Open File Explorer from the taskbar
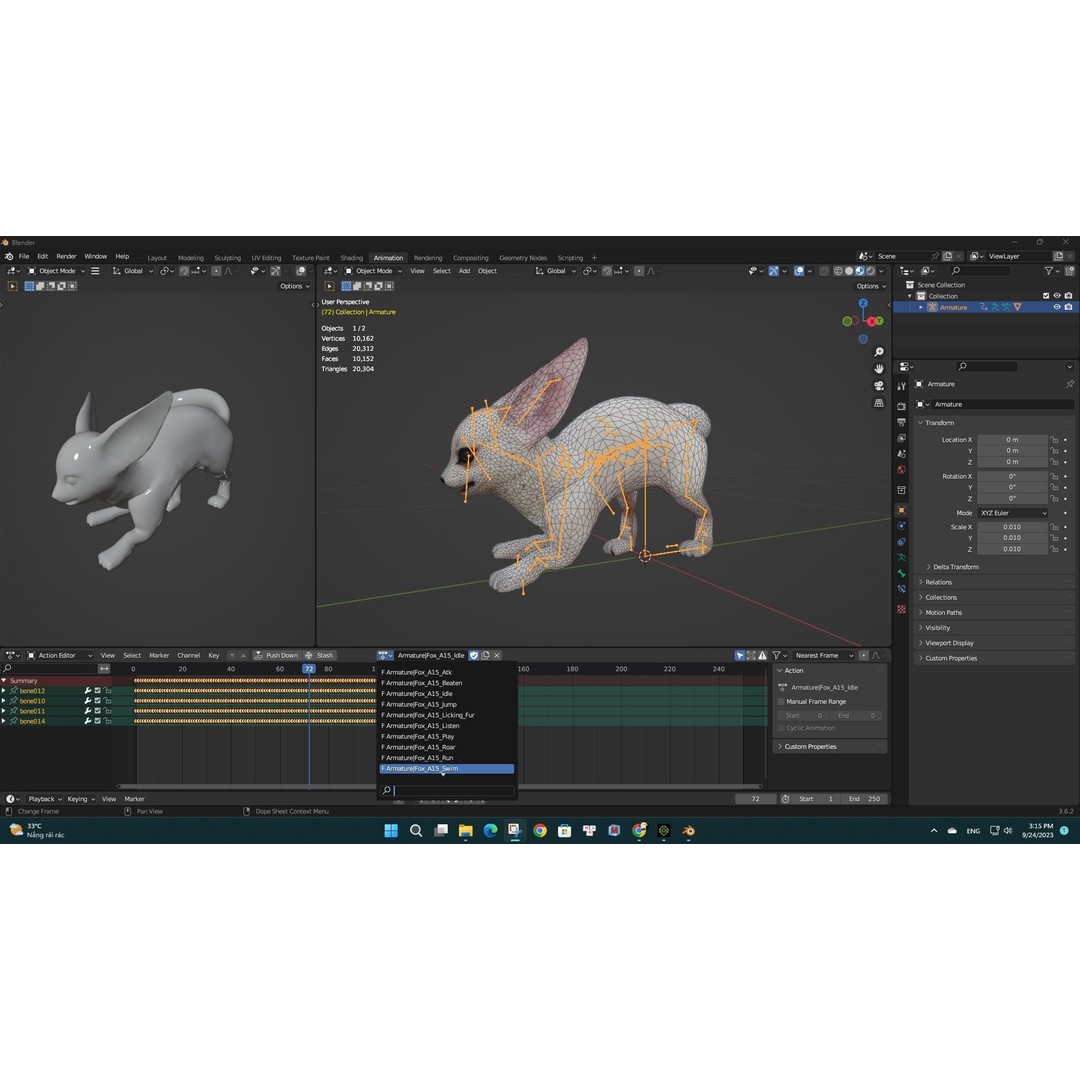 466,831
